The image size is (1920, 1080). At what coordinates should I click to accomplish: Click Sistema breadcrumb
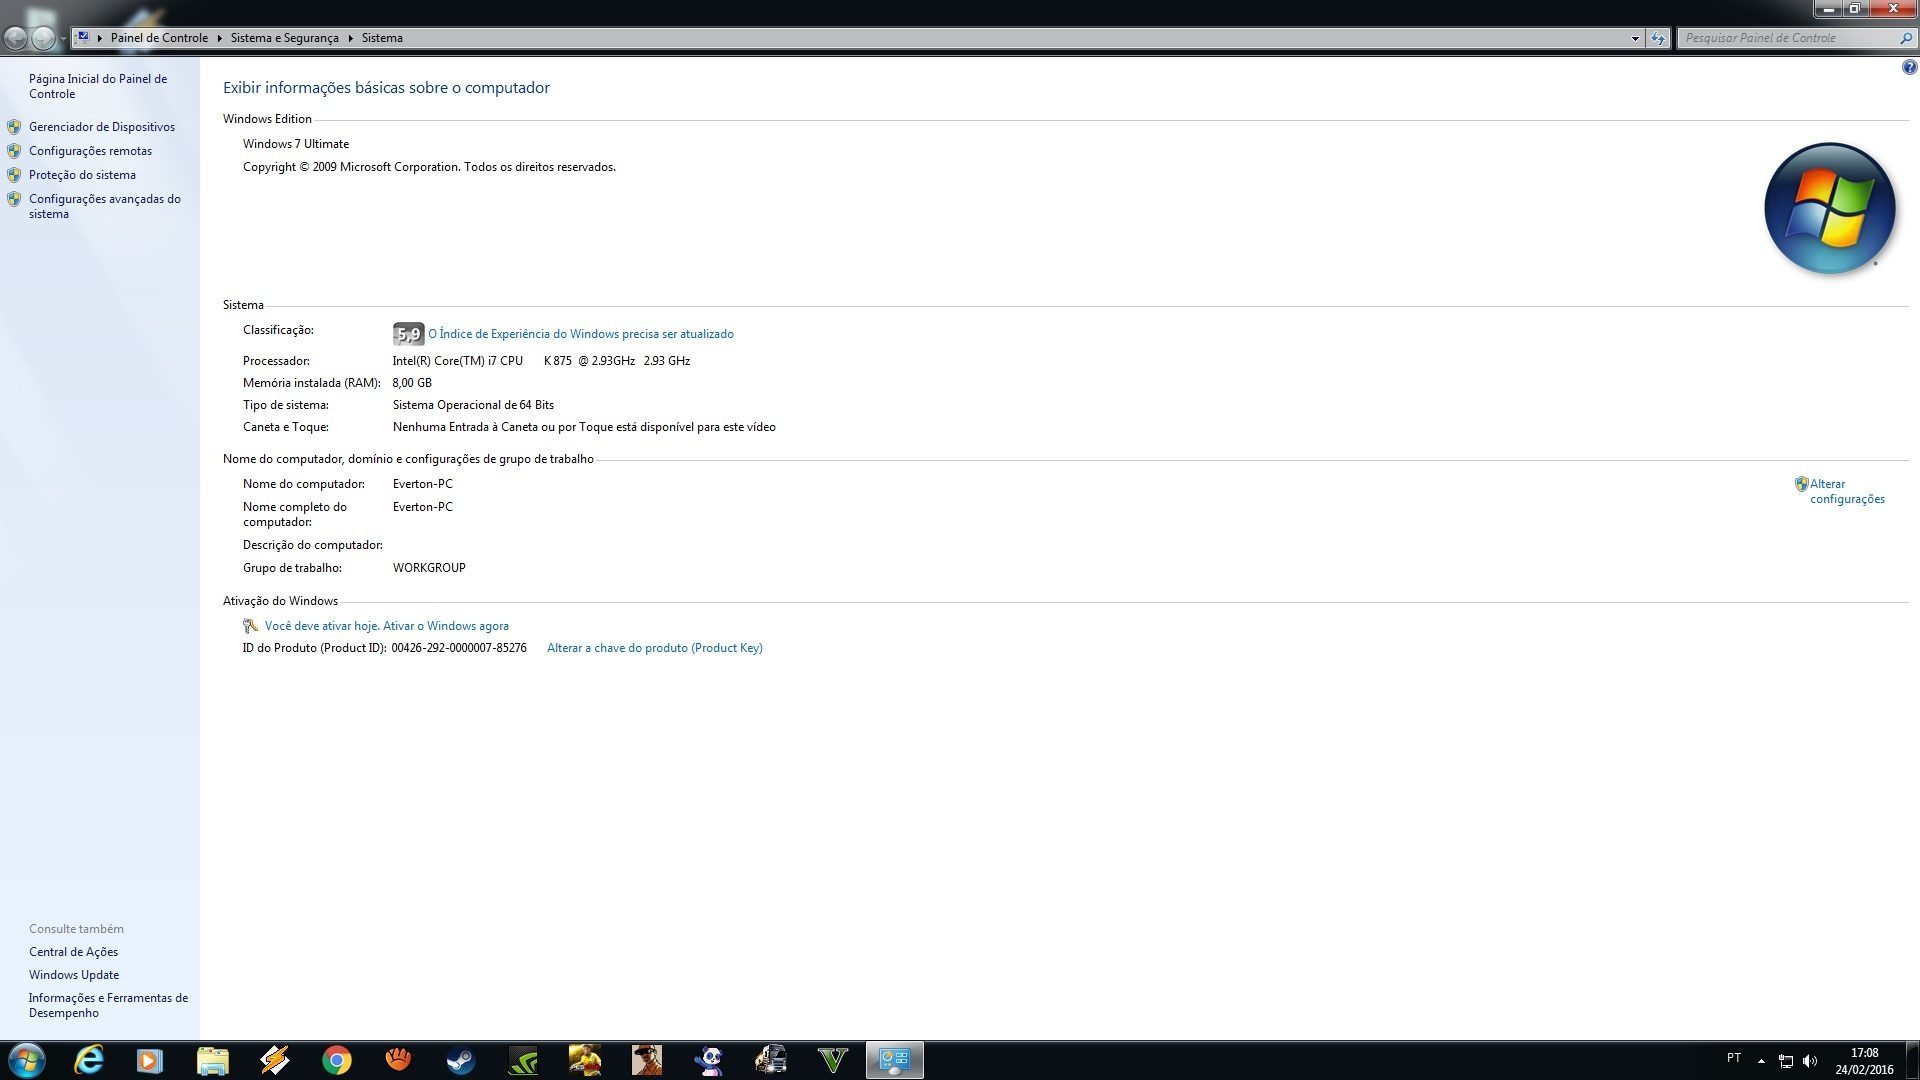(x=382, y=38)
